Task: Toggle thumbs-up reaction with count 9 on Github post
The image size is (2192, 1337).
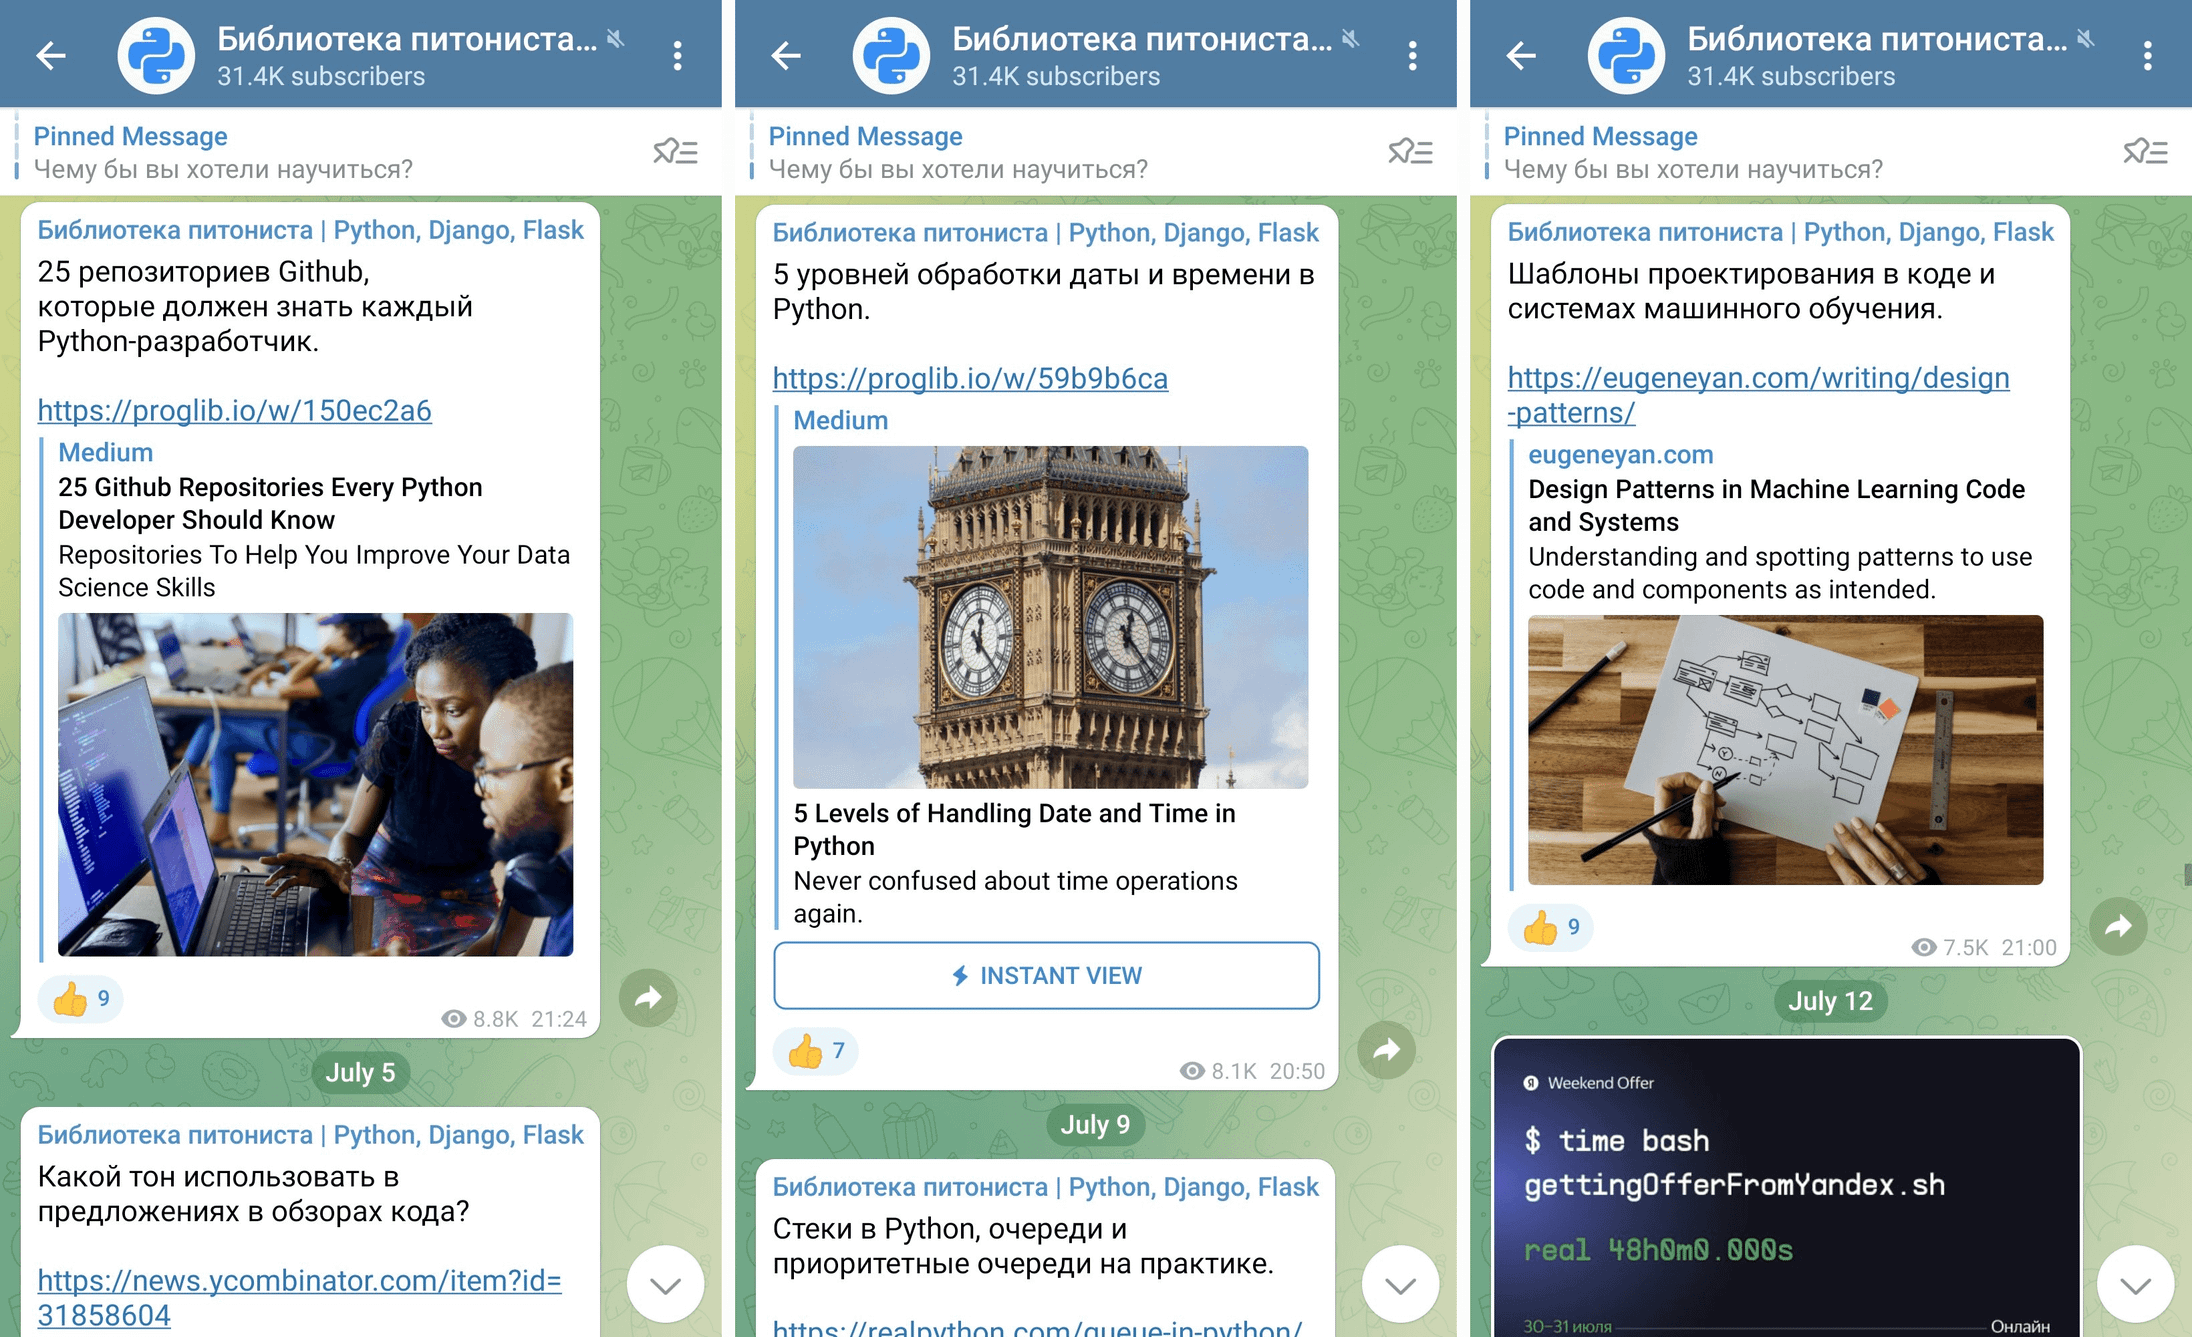Action: coord(80,998)
